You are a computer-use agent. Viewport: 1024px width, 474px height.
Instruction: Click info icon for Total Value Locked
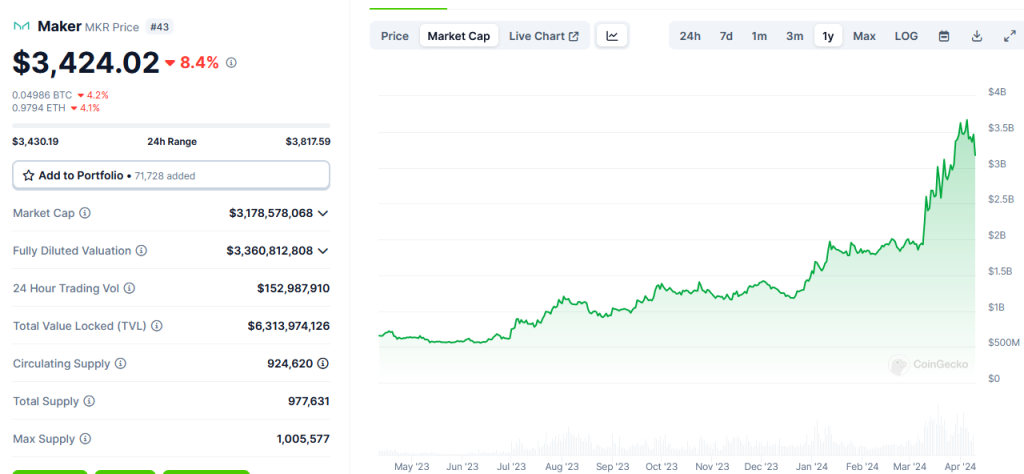tap(156, 326)
